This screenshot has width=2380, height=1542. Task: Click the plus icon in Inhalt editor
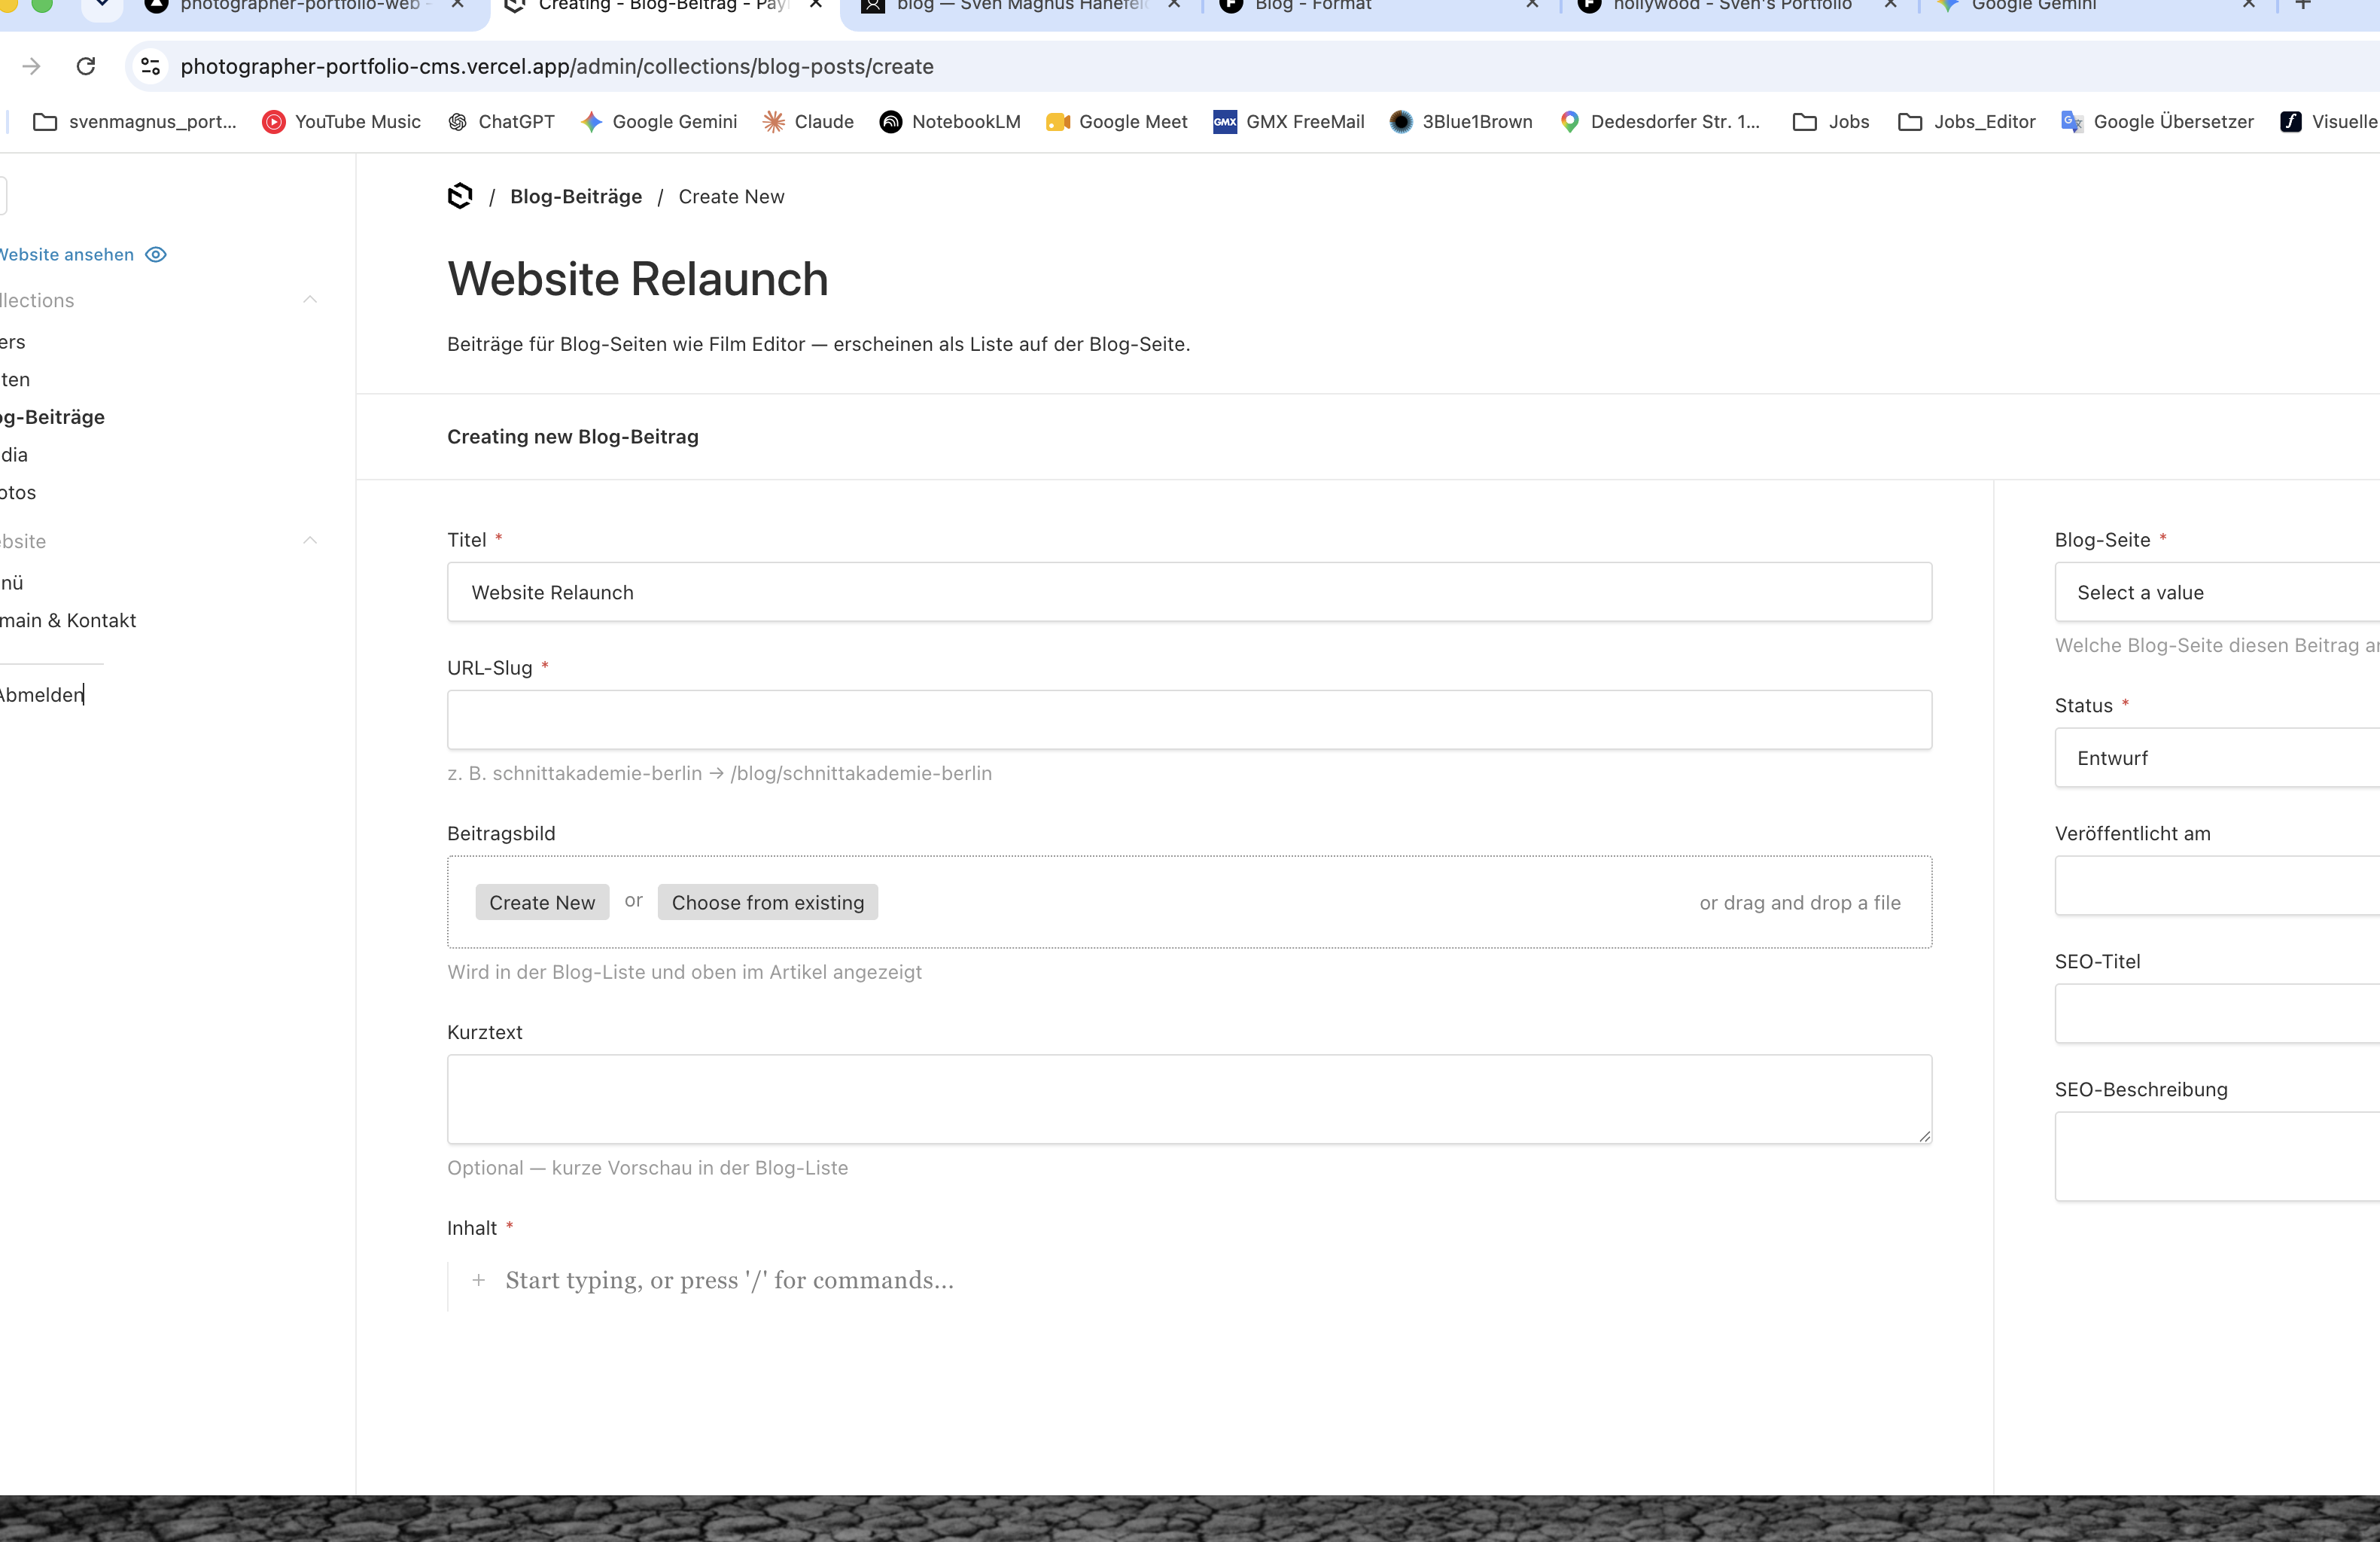point(478,1280)
